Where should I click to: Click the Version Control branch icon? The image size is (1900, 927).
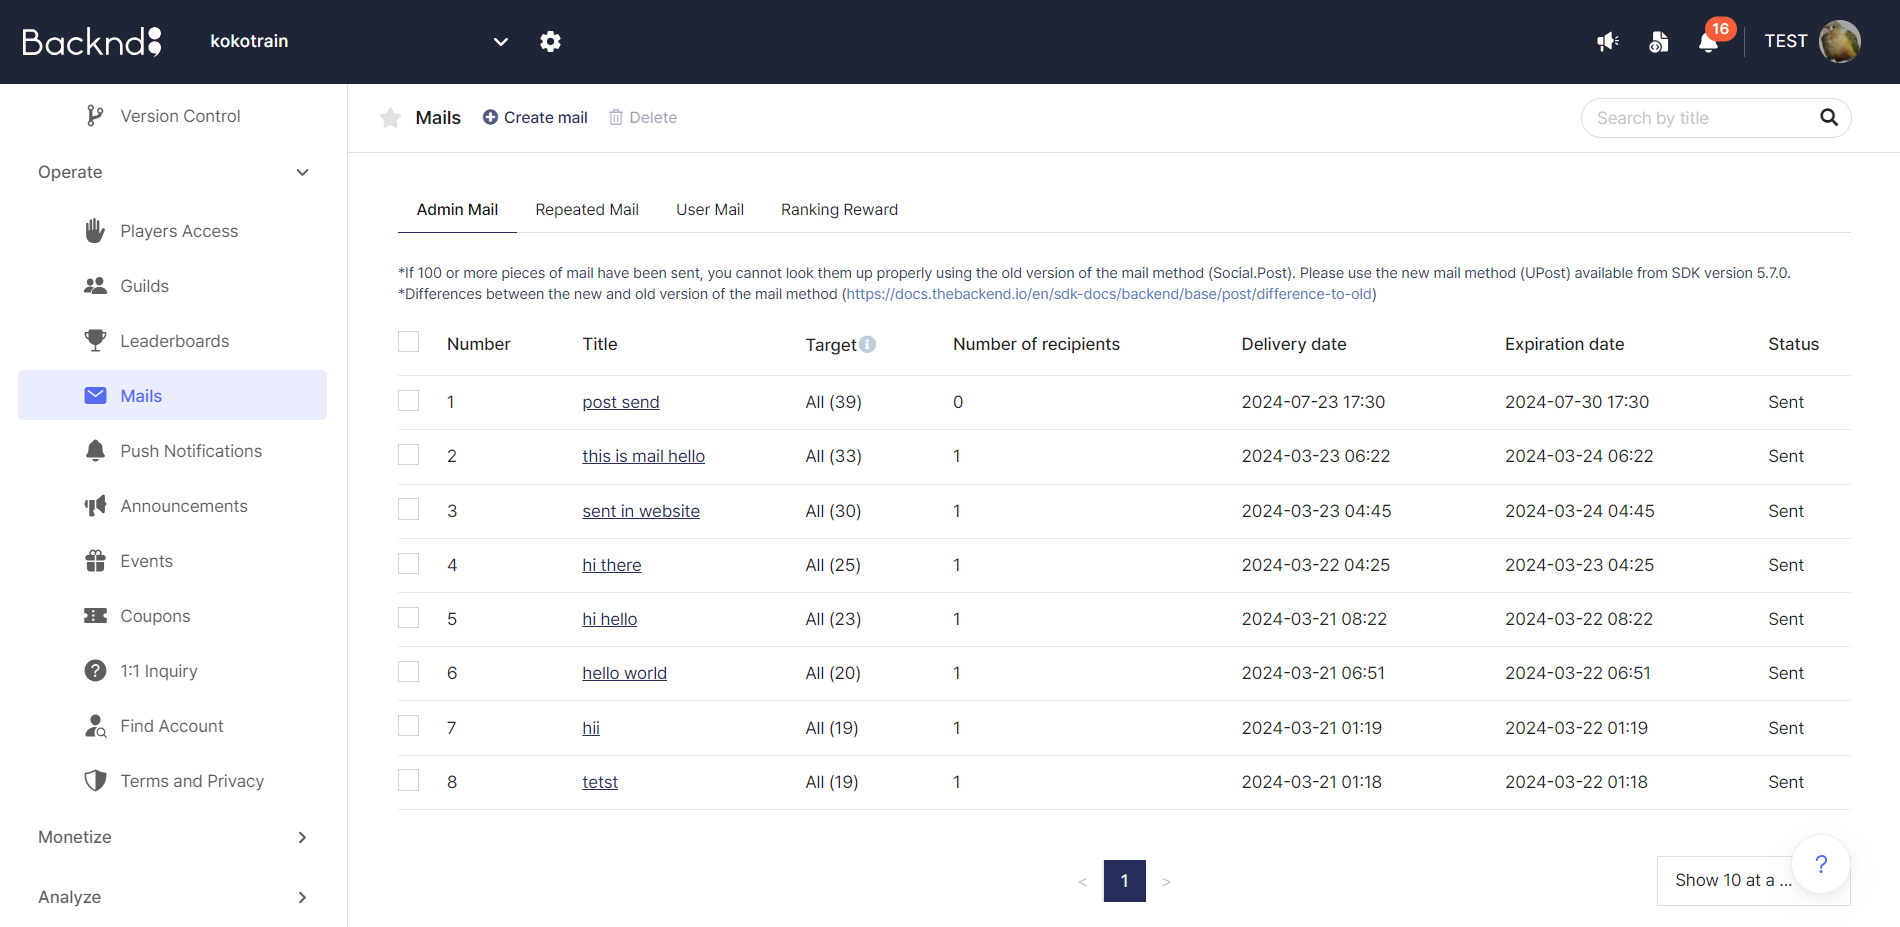pos(95,116)
